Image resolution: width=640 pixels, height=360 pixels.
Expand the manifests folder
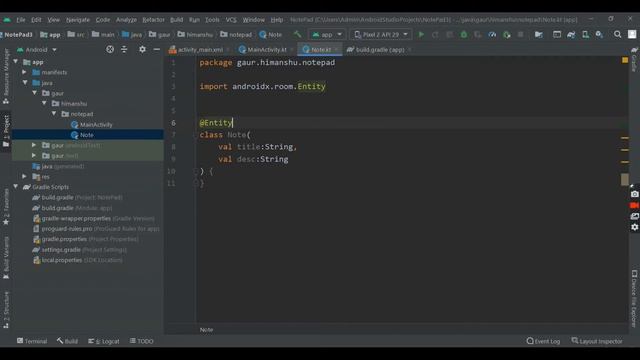click(x=24, y=72)
